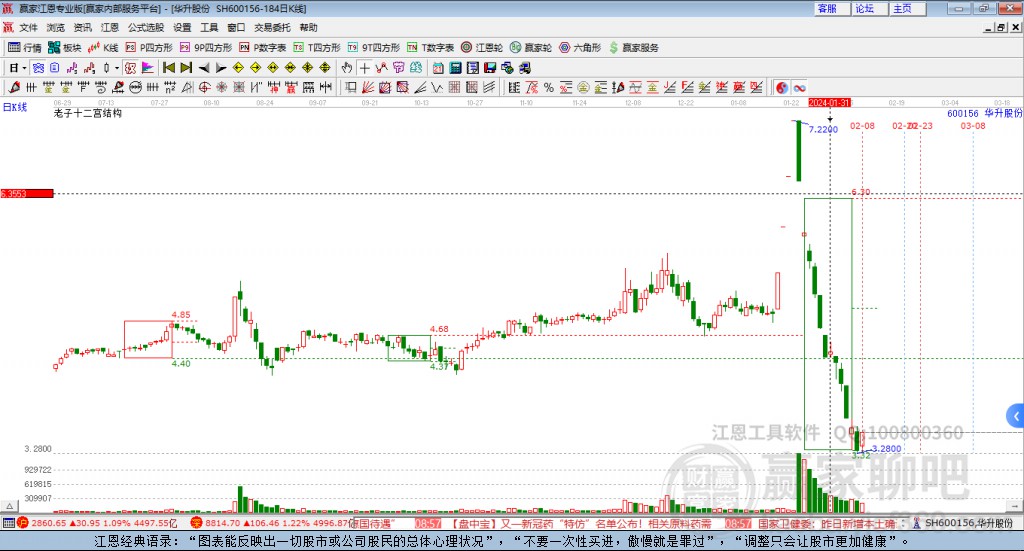The image size is (1024, 551).
Task: Open the 赢家轮 wheel tool
Action: [530, 48]
